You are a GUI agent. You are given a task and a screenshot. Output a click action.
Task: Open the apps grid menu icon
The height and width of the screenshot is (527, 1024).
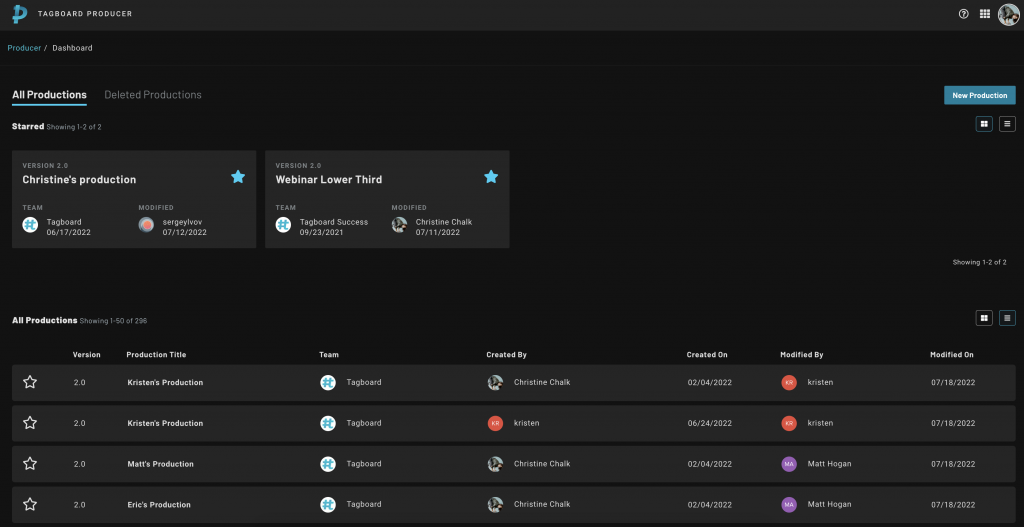coord(985,14)
